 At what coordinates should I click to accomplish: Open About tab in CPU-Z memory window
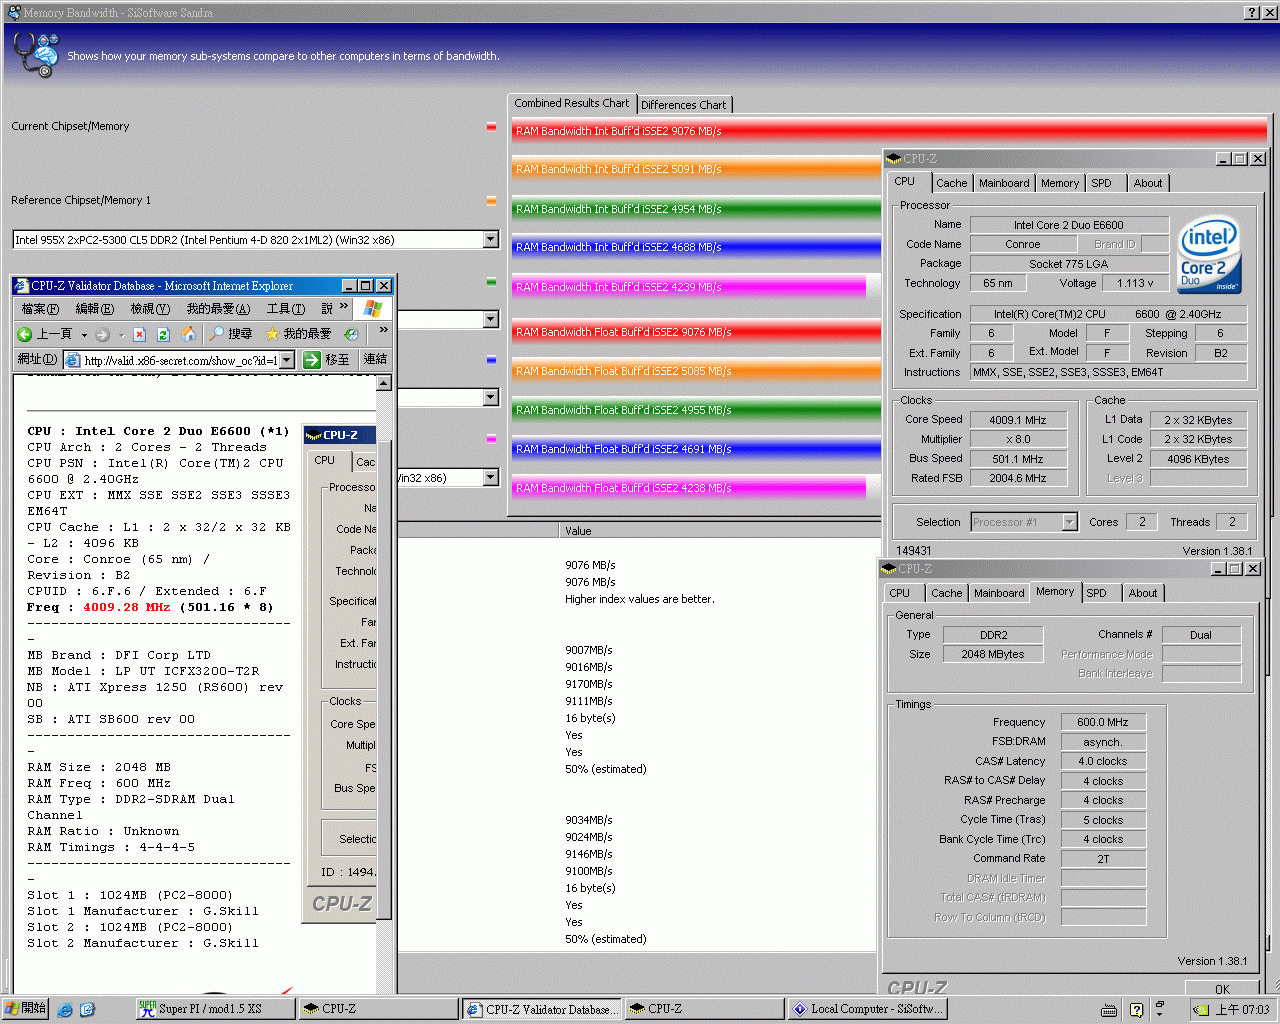[1143, 593]
